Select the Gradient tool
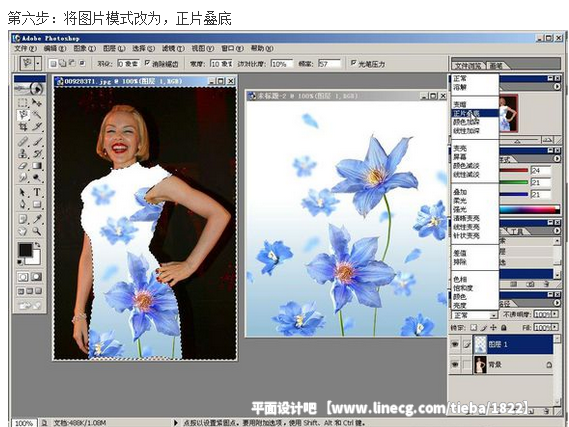 [37, 166]
